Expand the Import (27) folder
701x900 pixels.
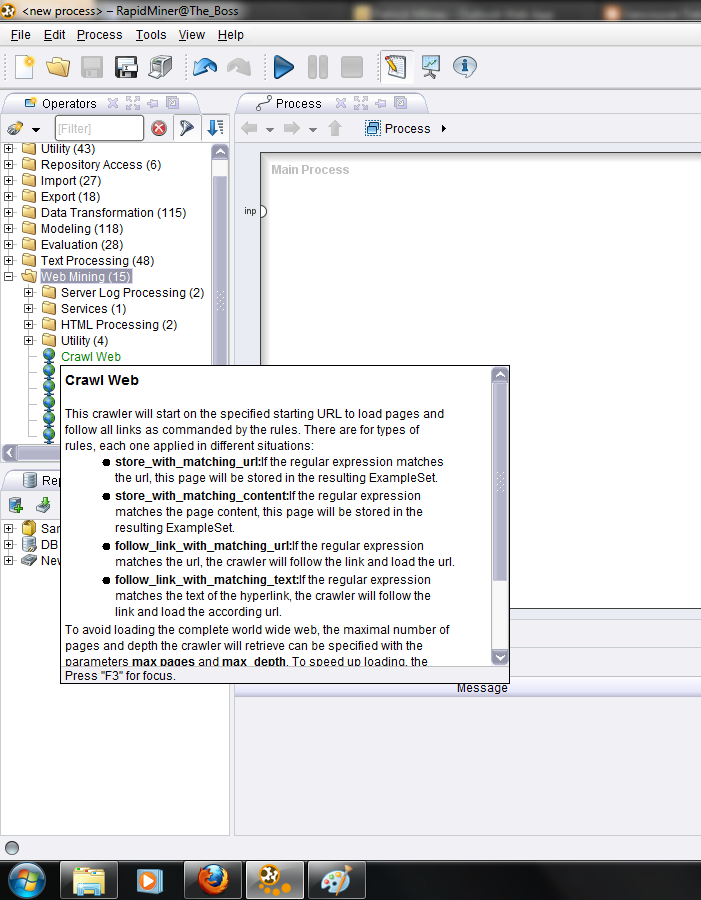click(9, 181)
